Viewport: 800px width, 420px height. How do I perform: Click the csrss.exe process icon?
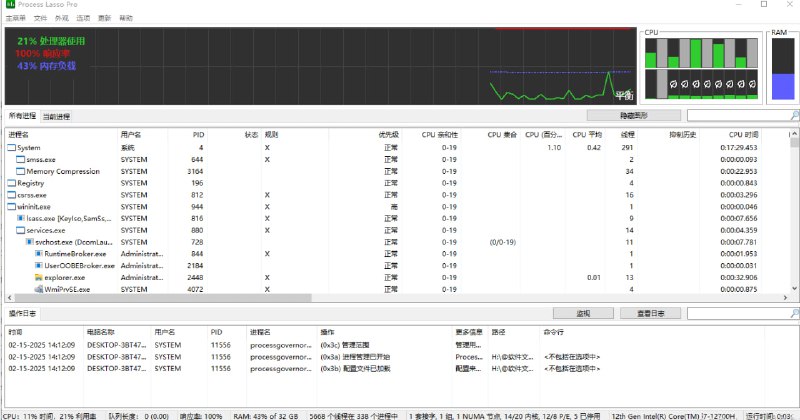tap(11, 195)
